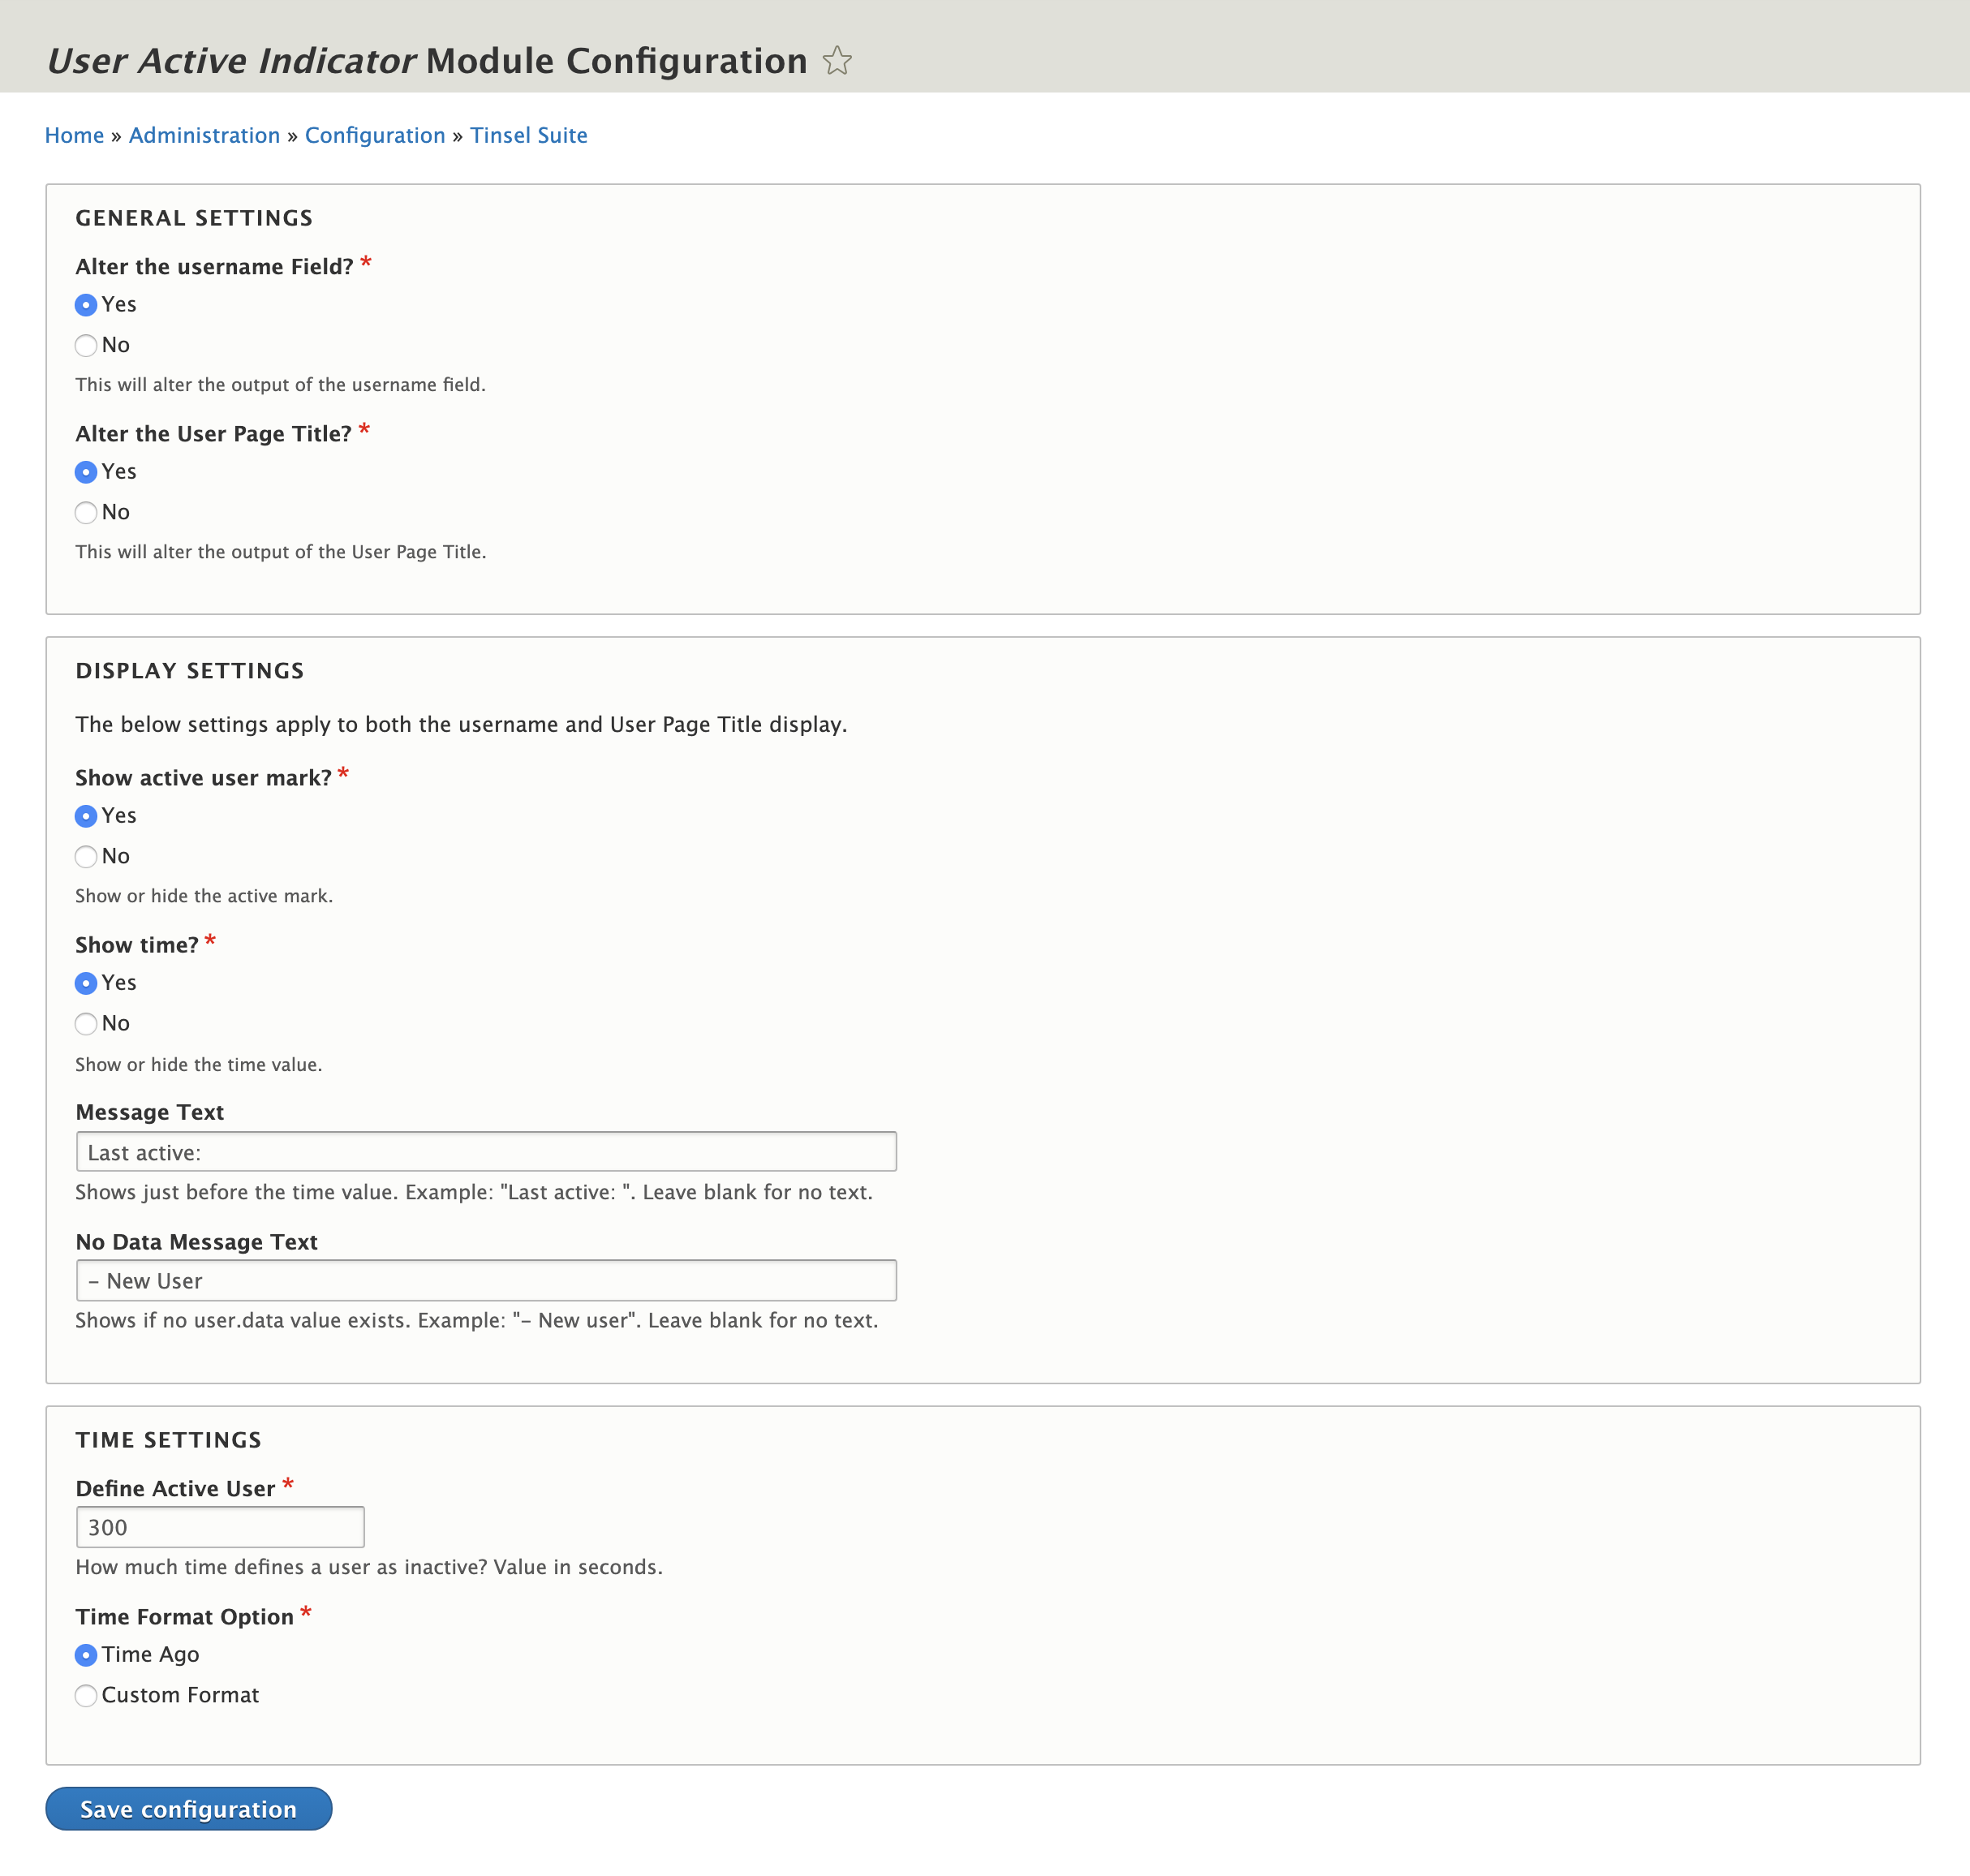The image size is (1970, 1876).
Task: Select Custom Format time option
Action: (x=86, y=1695)
